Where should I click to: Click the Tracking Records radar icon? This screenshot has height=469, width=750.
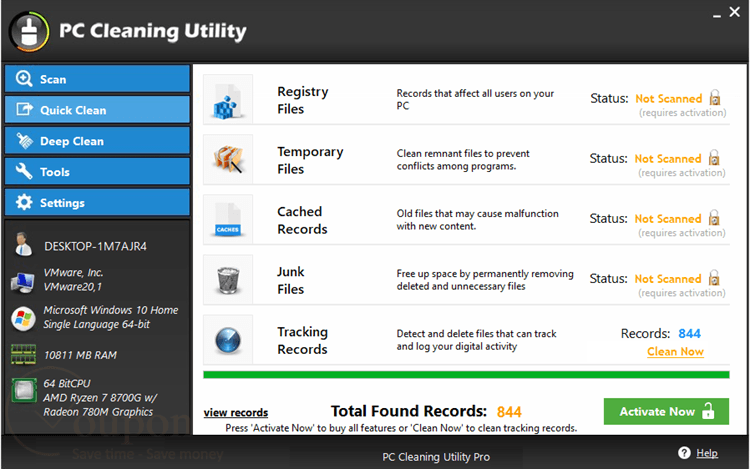point(228,340)
